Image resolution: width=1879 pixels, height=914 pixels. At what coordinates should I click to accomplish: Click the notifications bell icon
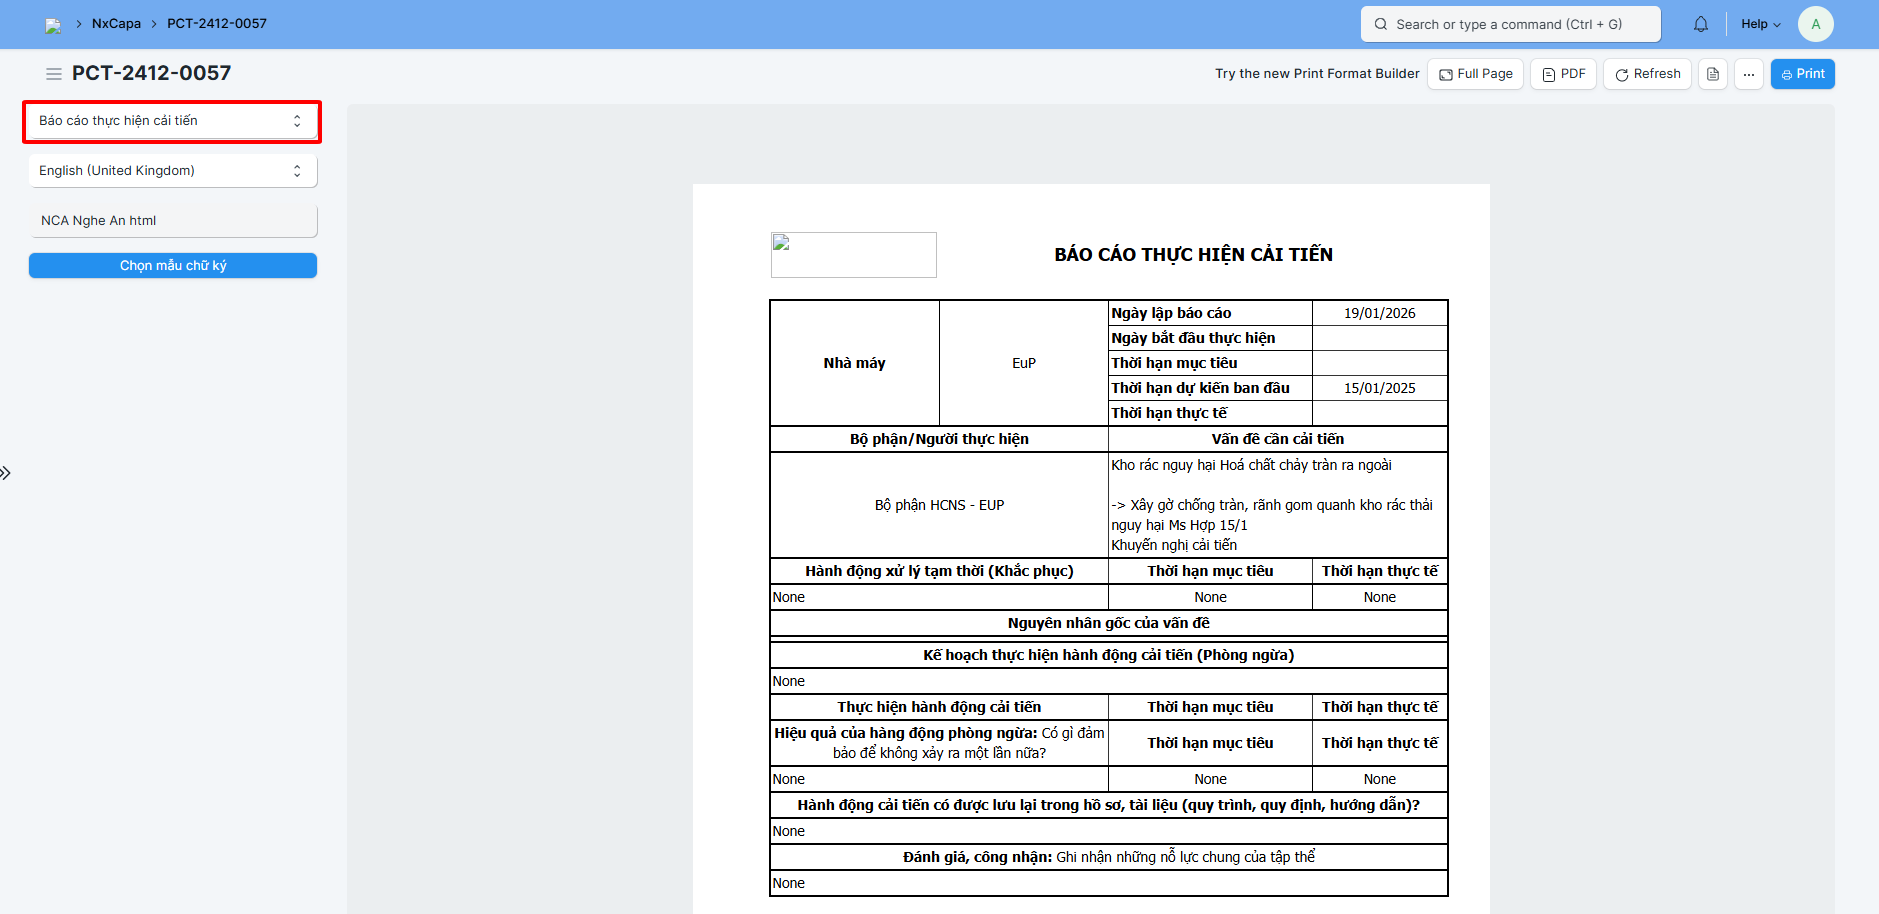coord(1700,24)
